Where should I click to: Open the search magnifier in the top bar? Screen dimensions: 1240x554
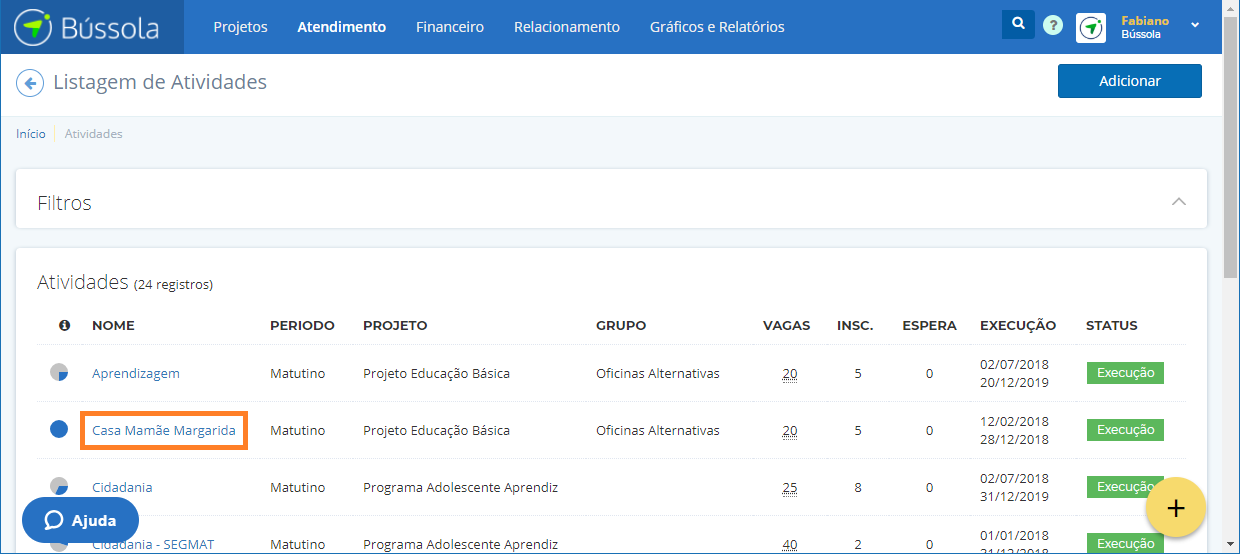coord(1018,25)
